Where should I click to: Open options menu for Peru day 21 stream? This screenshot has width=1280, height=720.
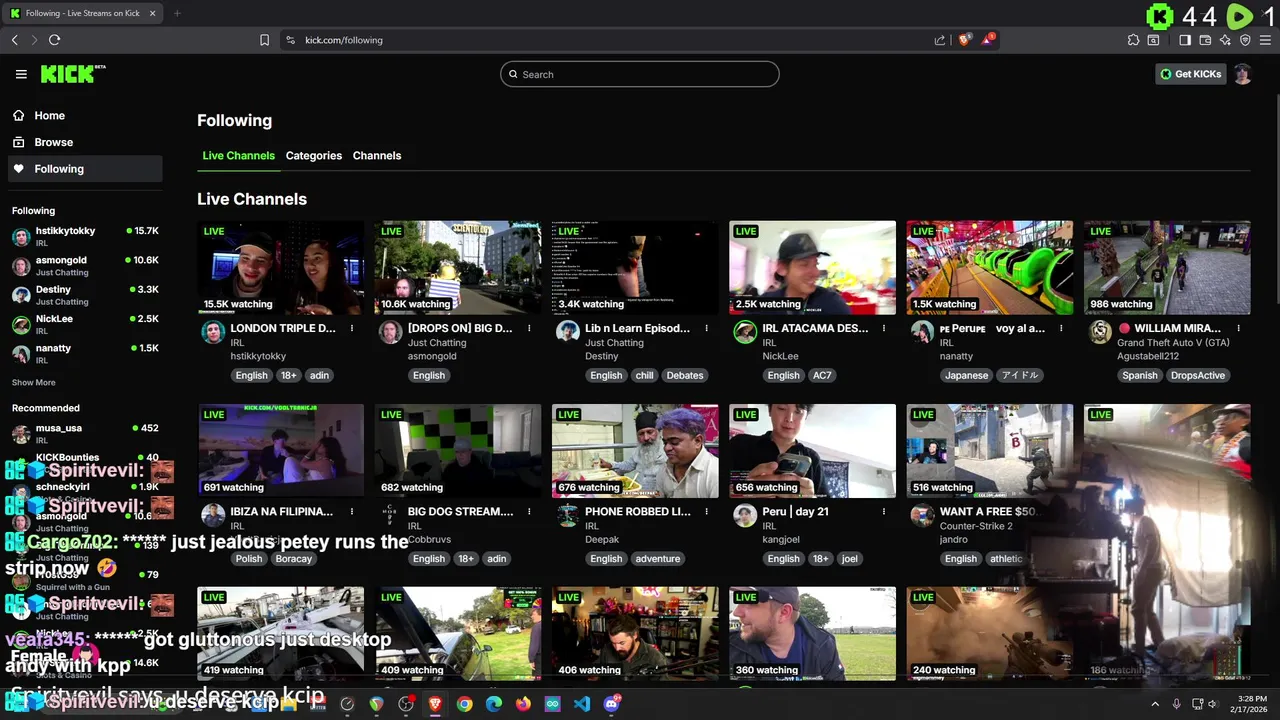[x=884, y=511]
